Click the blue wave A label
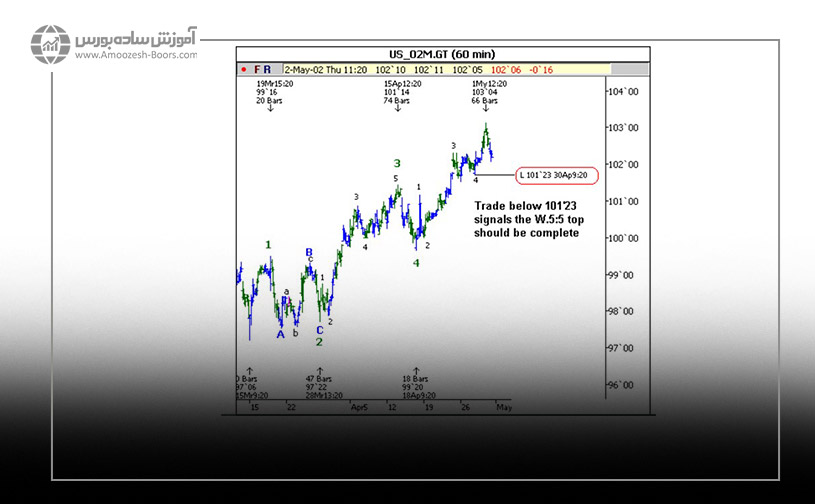The height and width of the screenshot is (504, 815). coord(281,335)
